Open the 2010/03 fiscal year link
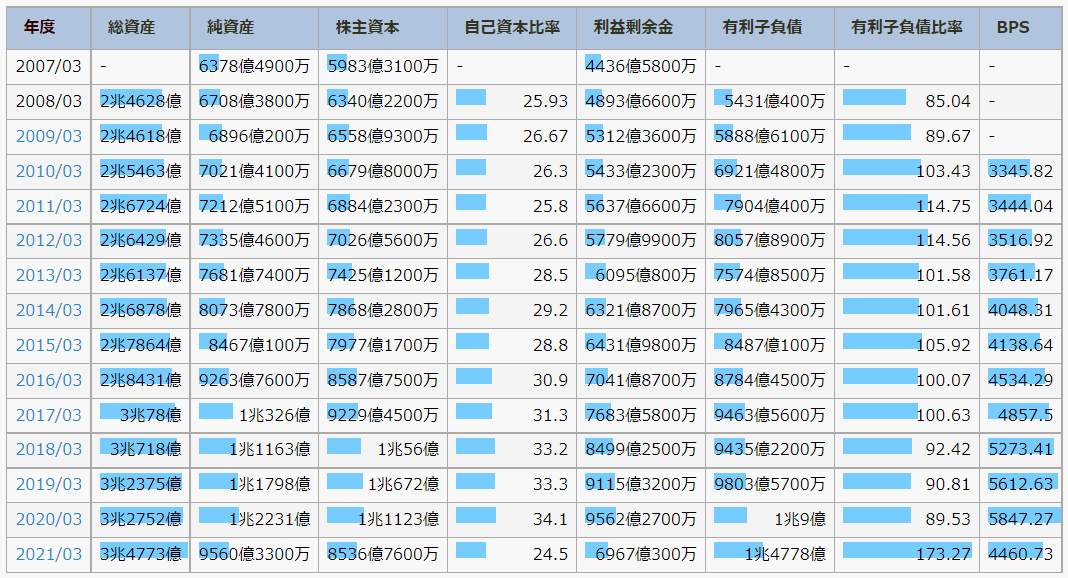Image resolution: width=1068 pixels, height=578 pixels. tap(48, 171)
